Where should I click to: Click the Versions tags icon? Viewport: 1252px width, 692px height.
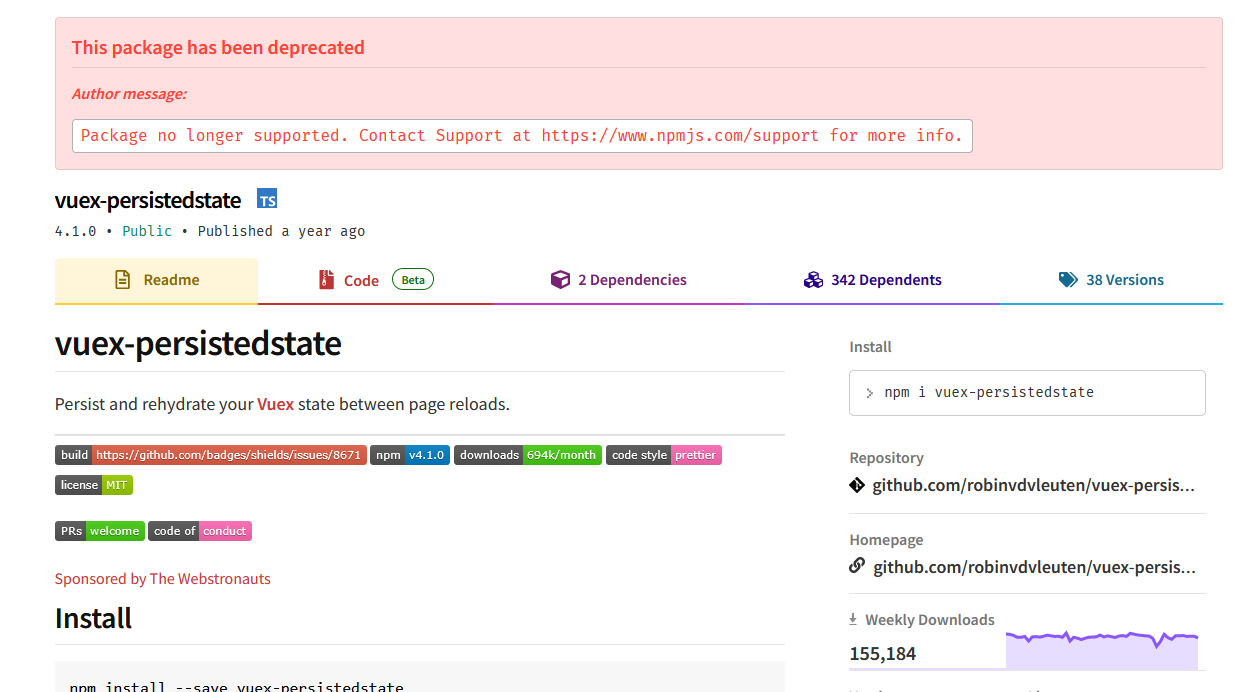pos(1068,280)
